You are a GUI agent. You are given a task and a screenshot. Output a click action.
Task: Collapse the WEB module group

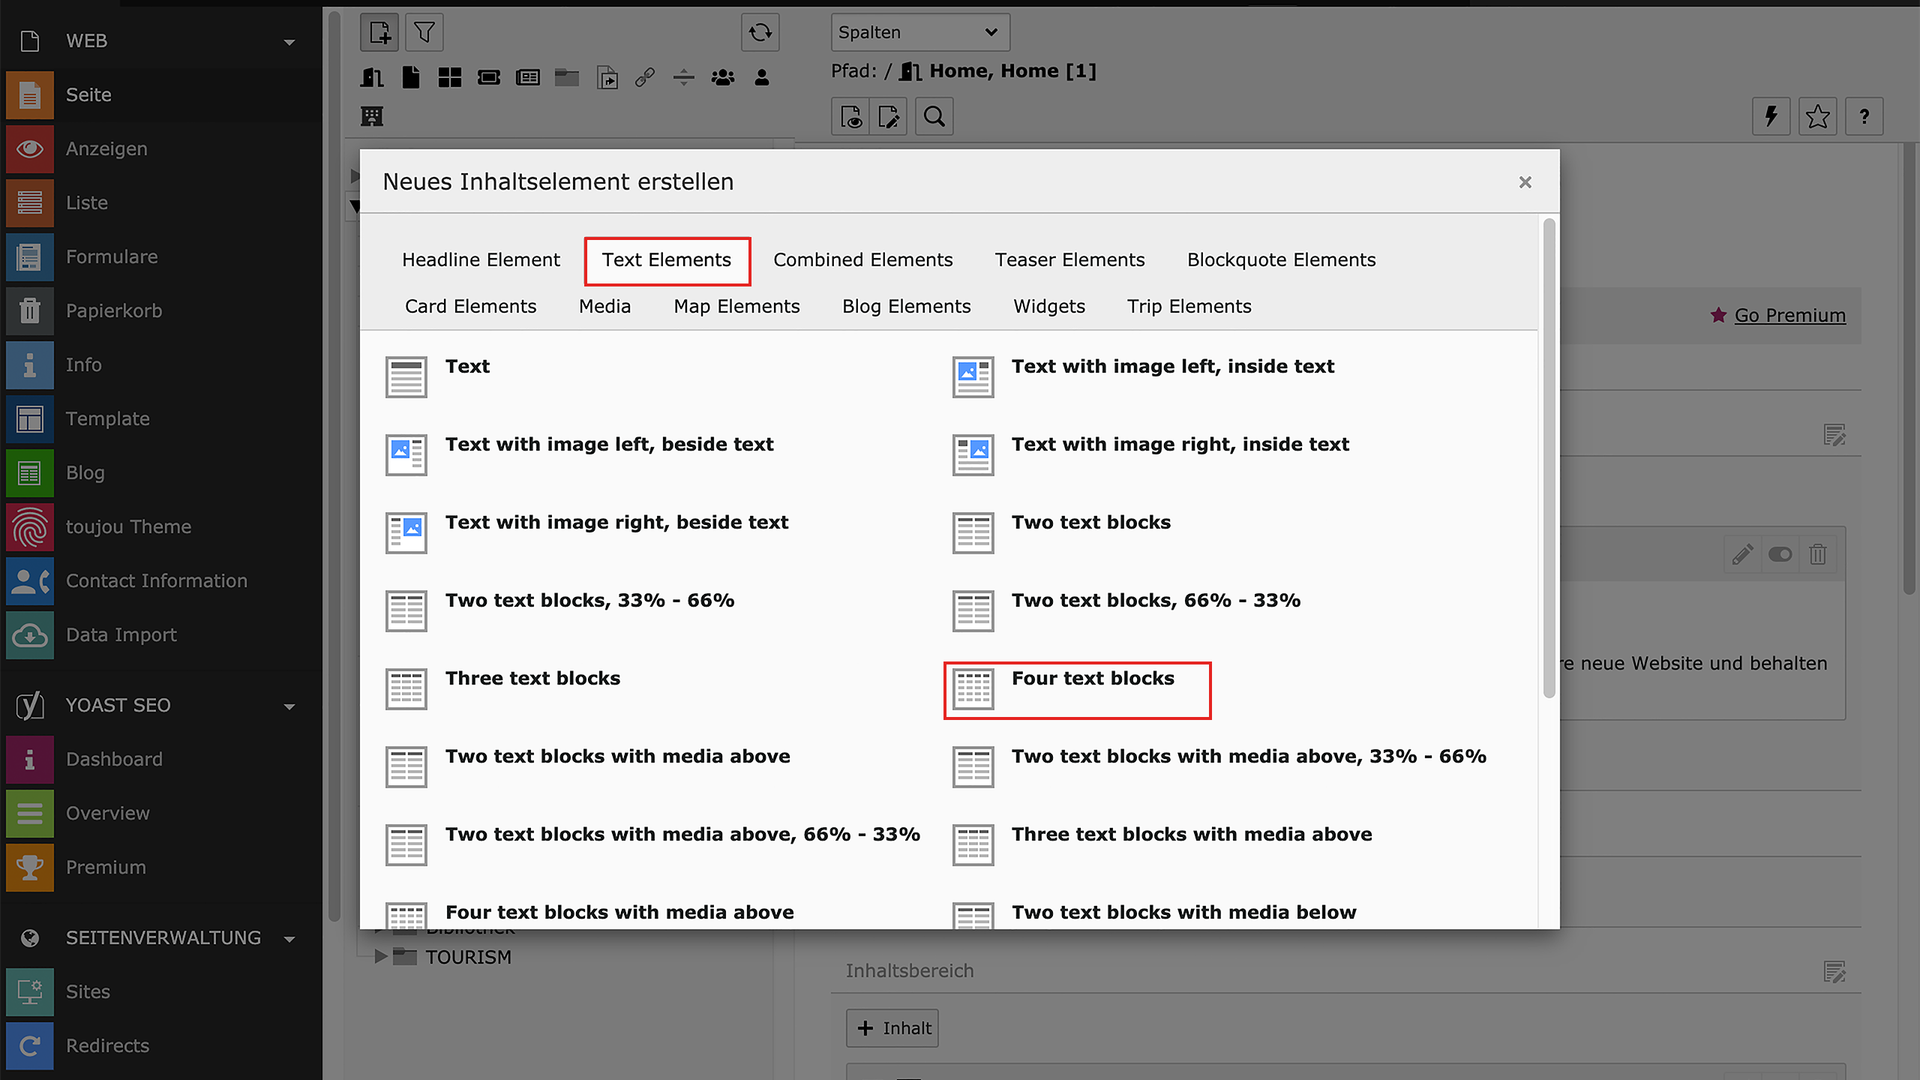coord(289,42)
